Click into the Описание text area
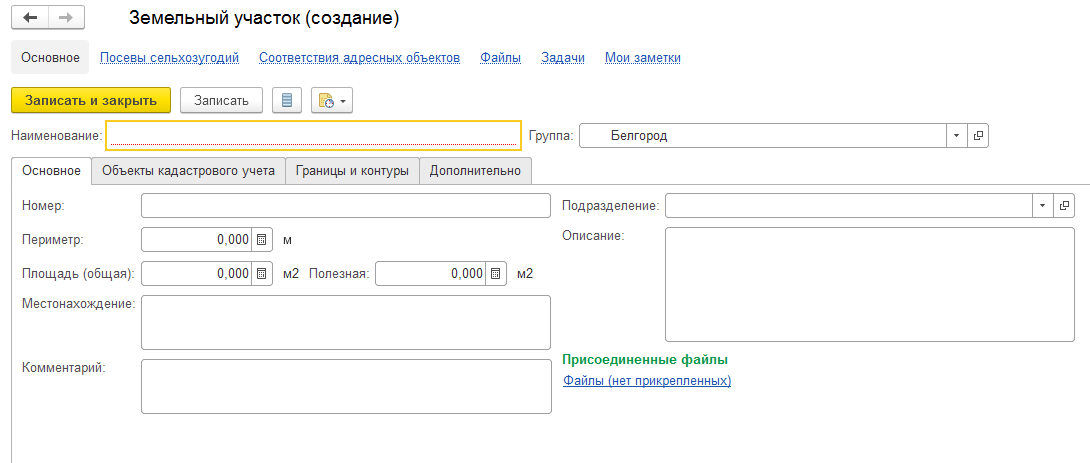The height and width of the screenshot is (463, 1090). tap(870, 284)
